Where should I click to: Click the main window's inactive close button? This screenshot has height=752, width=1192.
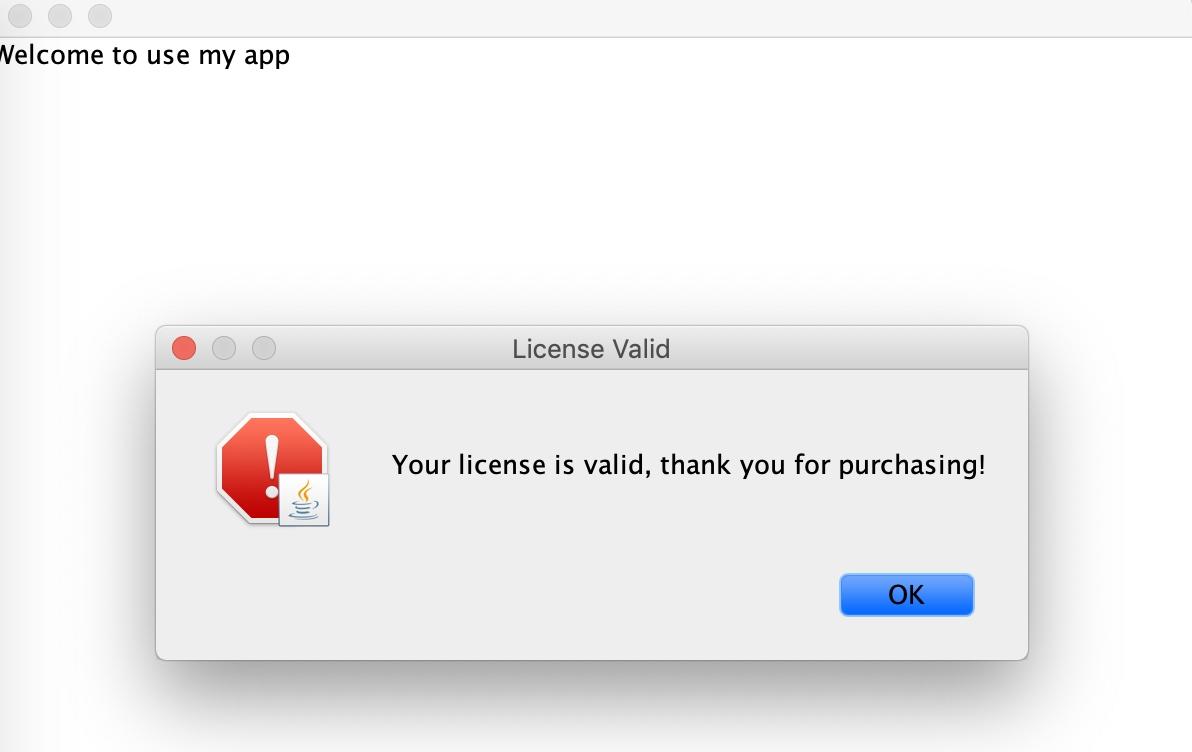(20, 15)
